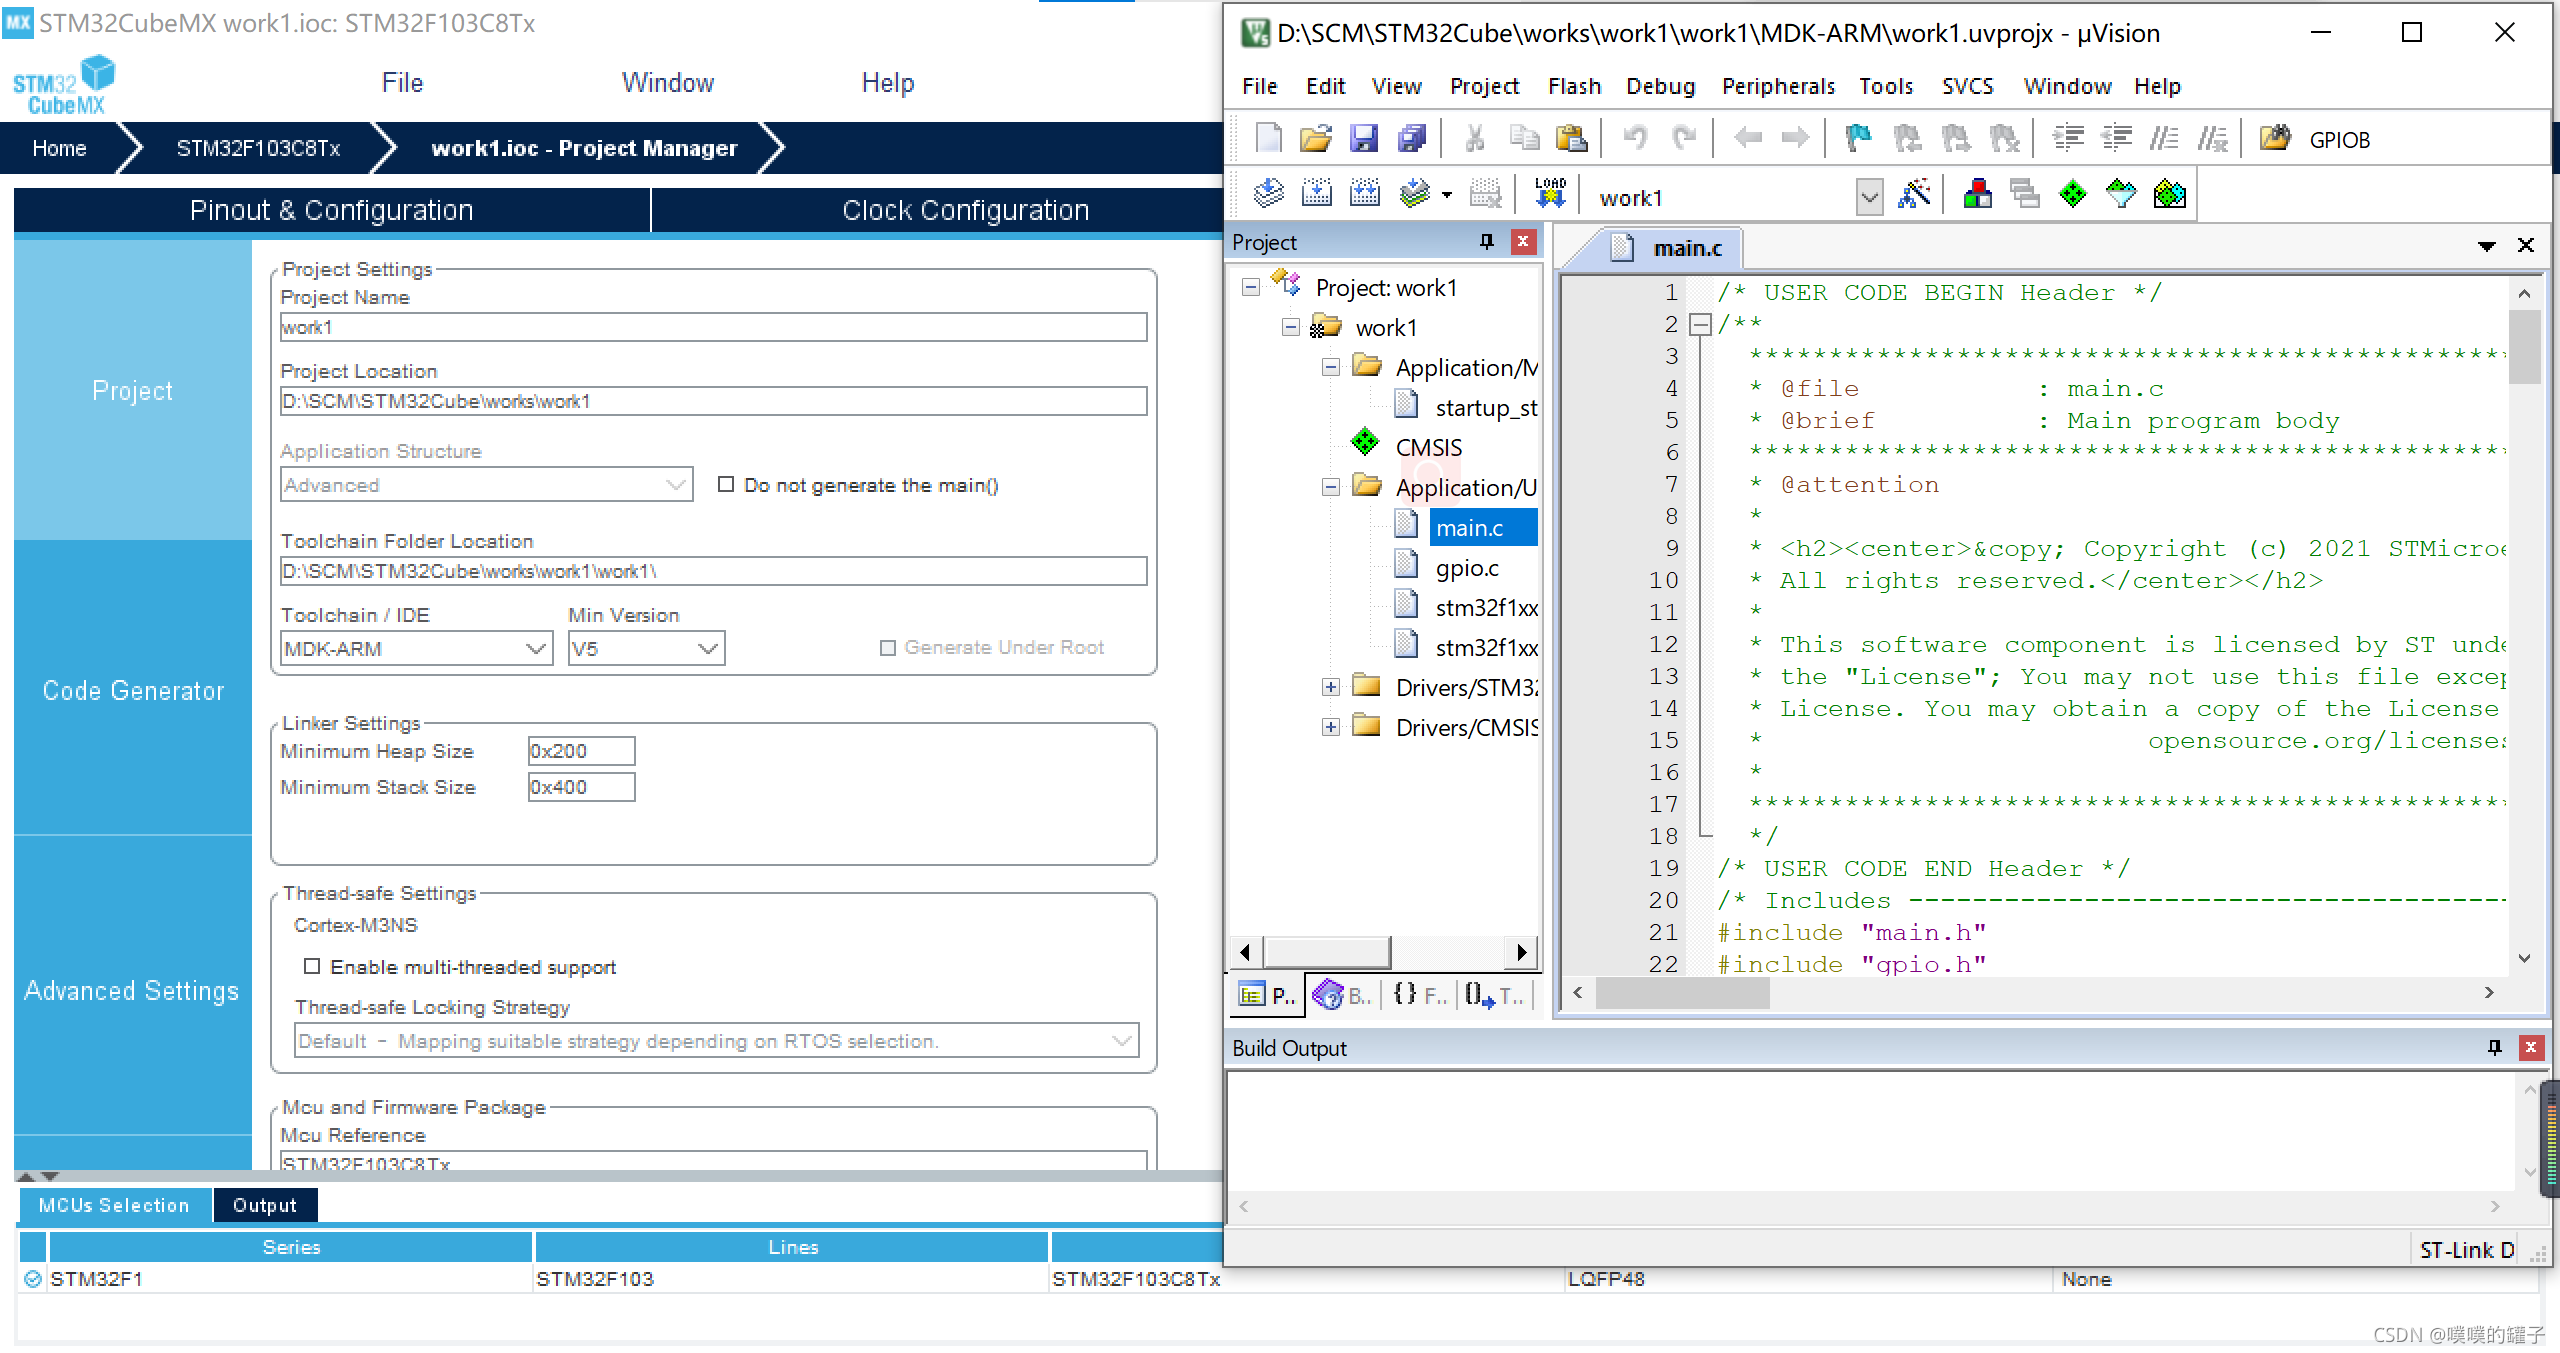Expand the Drivers/CMSIS folder in project tree

click(1330, 727)
